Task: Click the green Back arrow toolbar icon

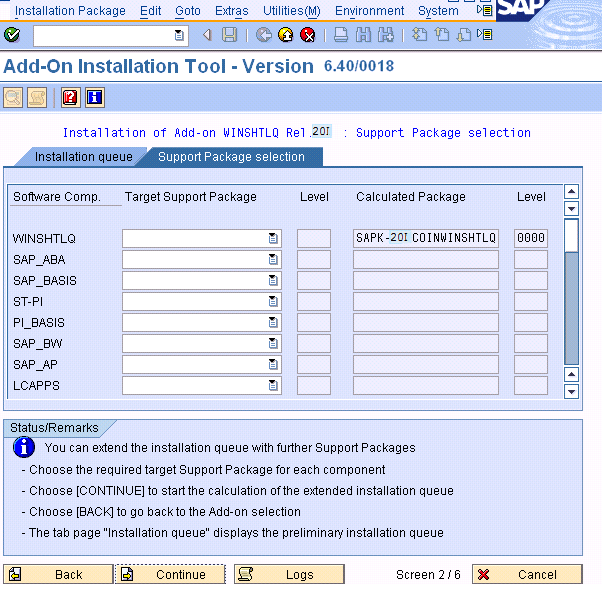Action: pyautogui.click(x=264, y=35)
